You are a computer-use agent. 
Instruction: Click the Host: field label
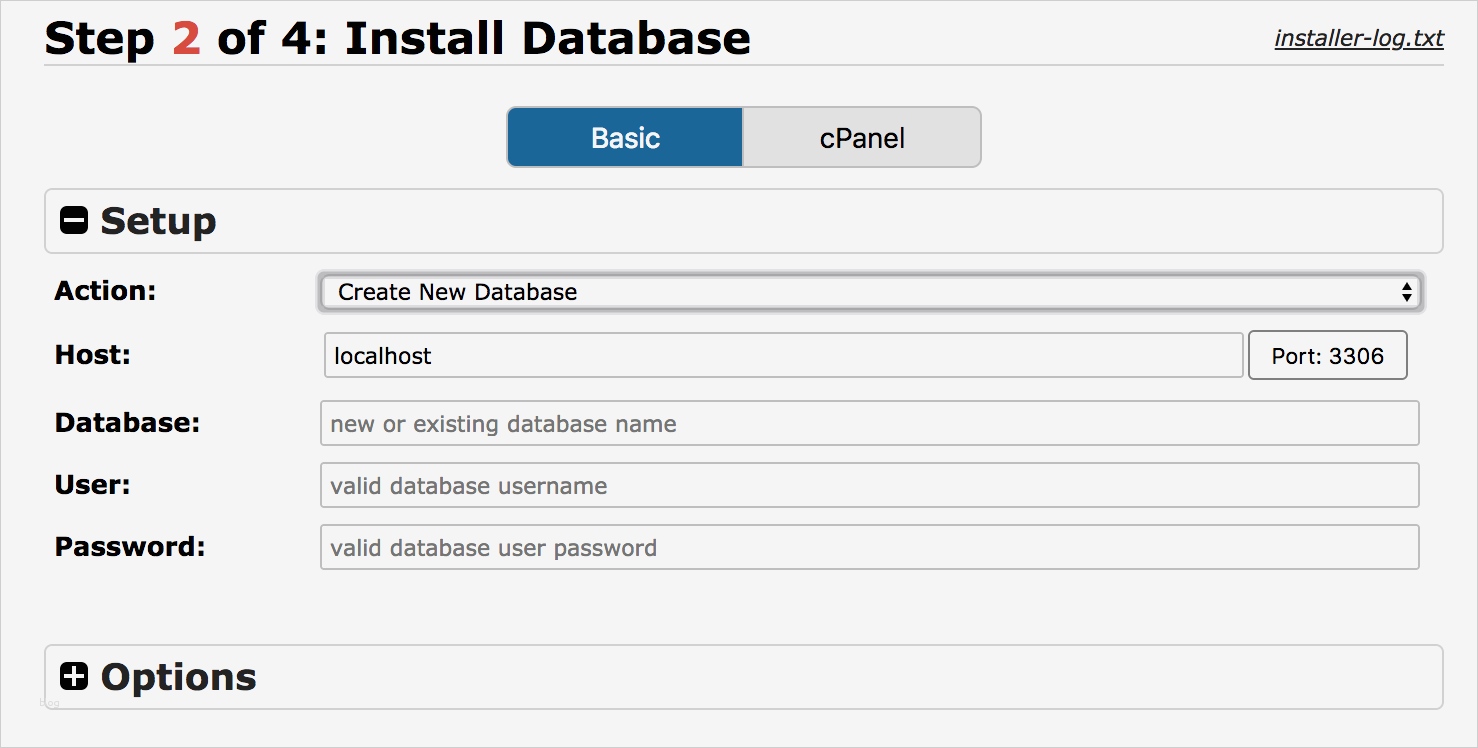pos(93,355)
